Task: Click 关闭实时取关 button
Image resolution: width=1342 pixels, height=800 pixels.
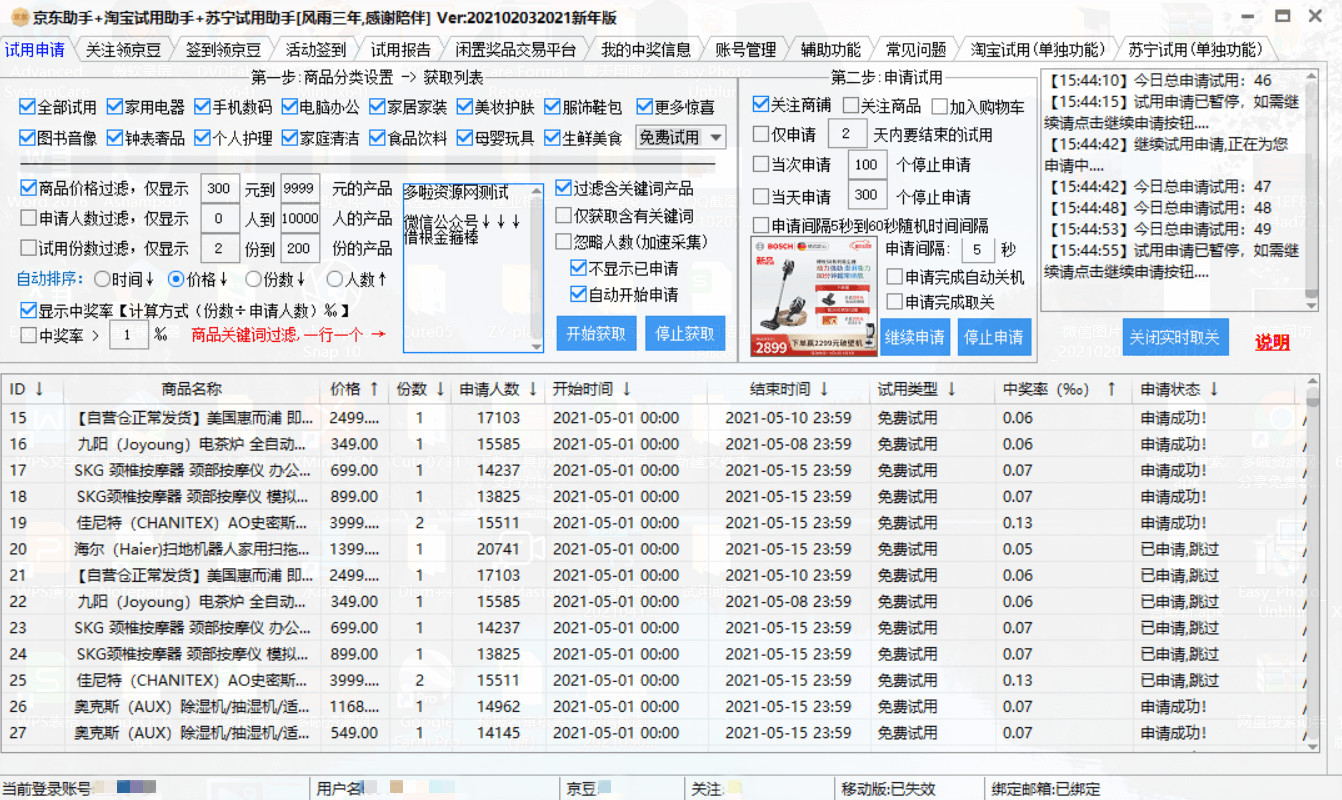Action: (x=1174, y=338)
